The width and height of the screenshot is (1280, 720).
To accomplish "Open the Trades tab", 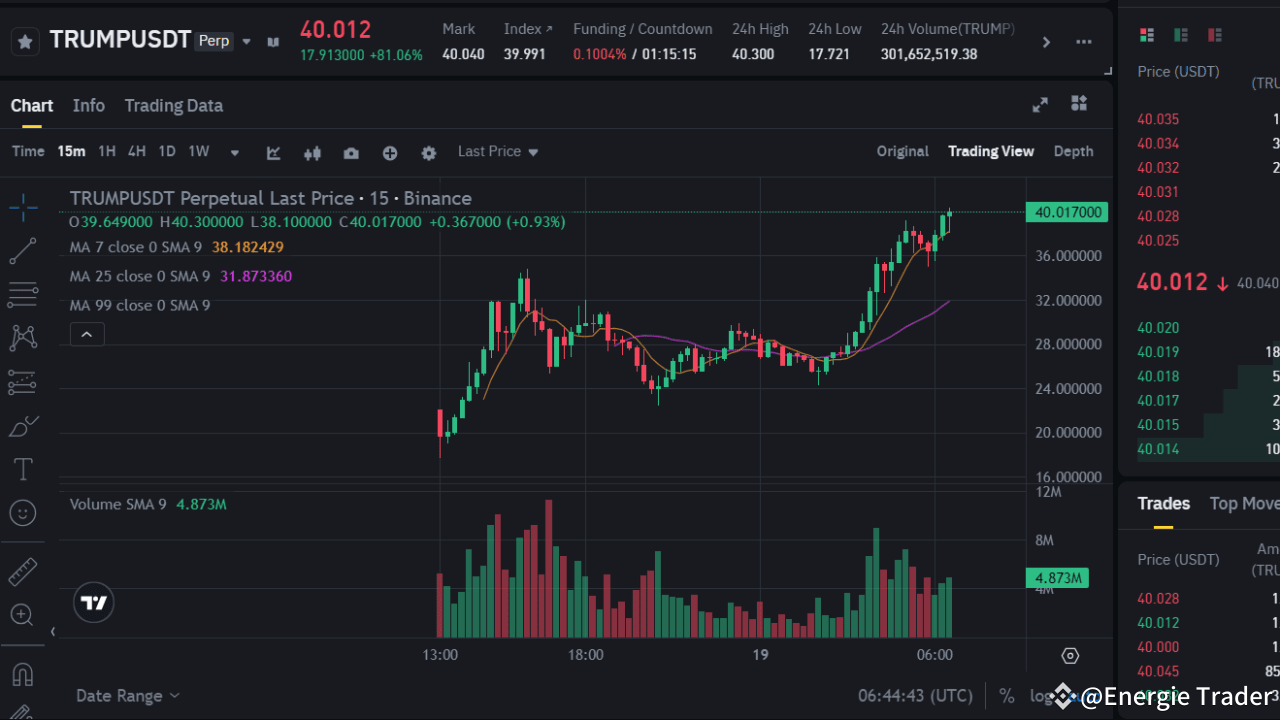I will pos(1164,504).
